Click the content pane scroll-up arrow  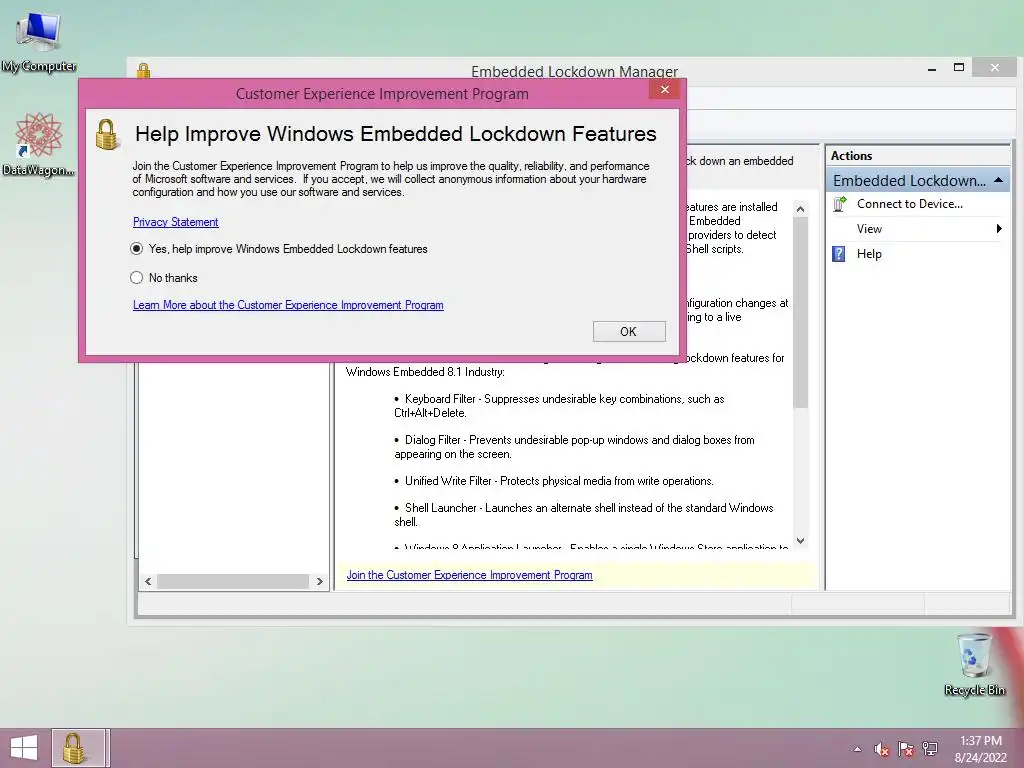coord(800,209)
